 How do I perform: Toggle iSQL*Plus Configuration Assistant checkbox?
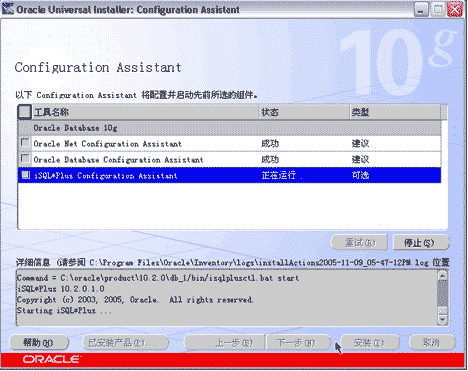[25, 175]
